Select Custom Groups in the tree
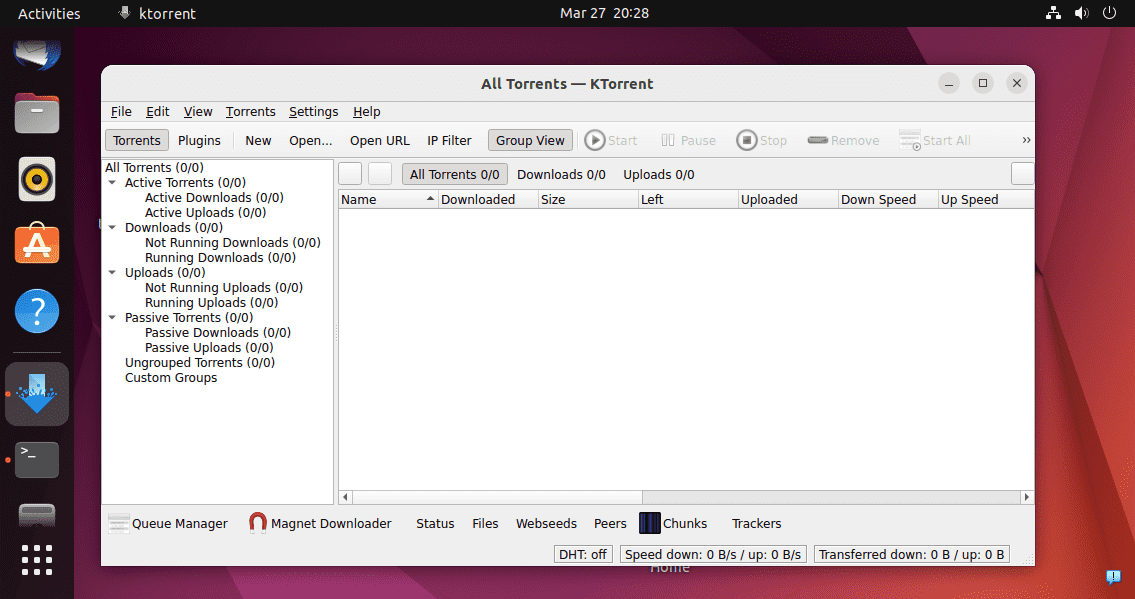This screenshot has height=599, width=1135. (x=171, y=378)
